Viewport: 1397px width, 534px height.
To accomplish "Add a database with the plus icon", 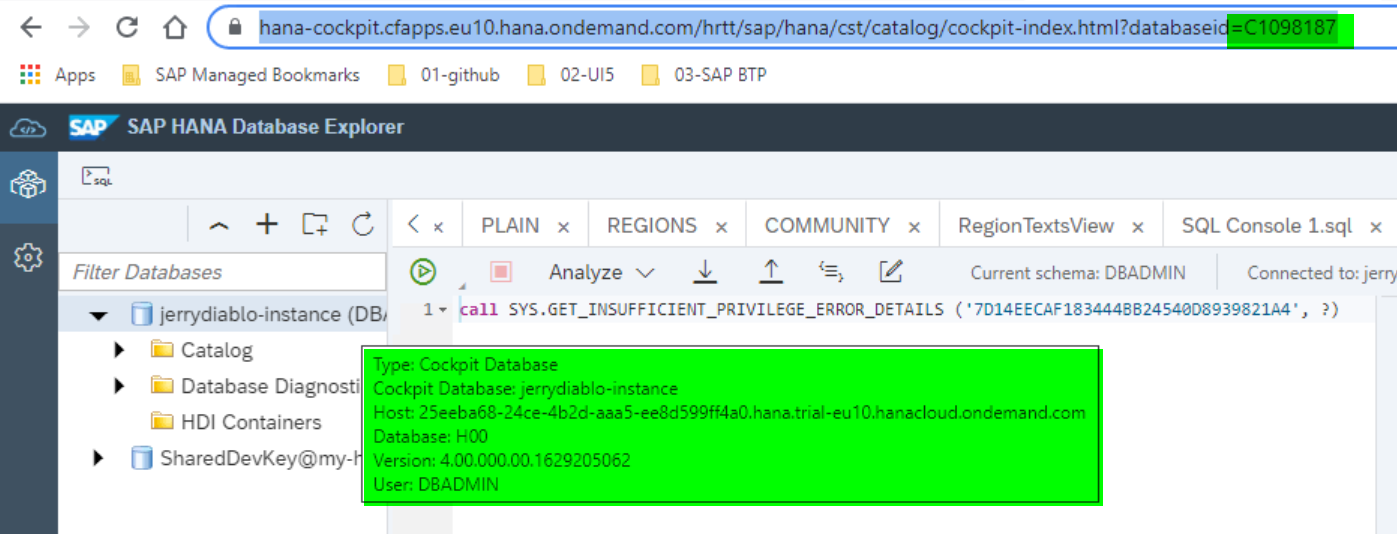I will pos(266,224).
